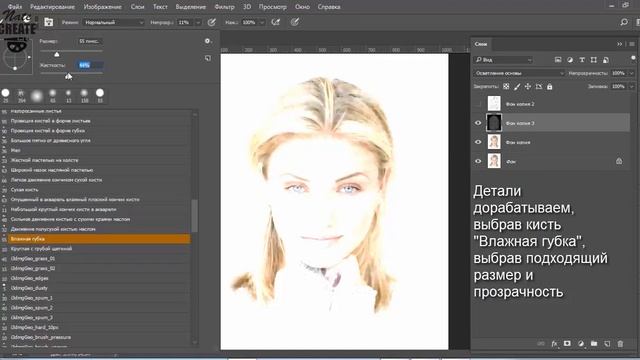Click brush hardness slider handle
This screenshot has height=360, width=640.
[69, 76]
